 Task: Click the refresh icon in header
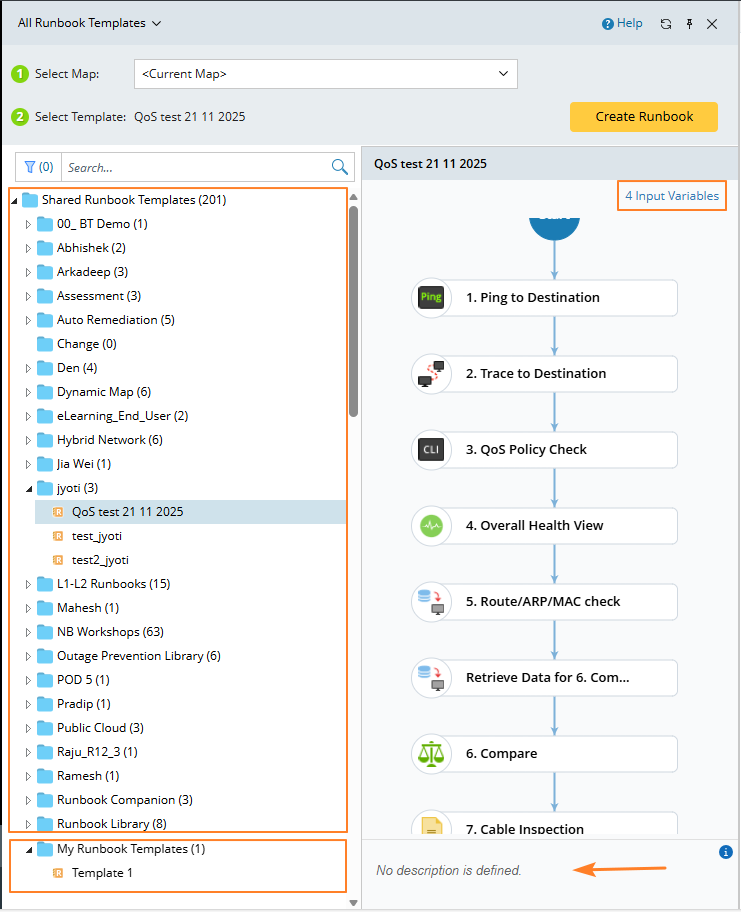tap(666, 24)
